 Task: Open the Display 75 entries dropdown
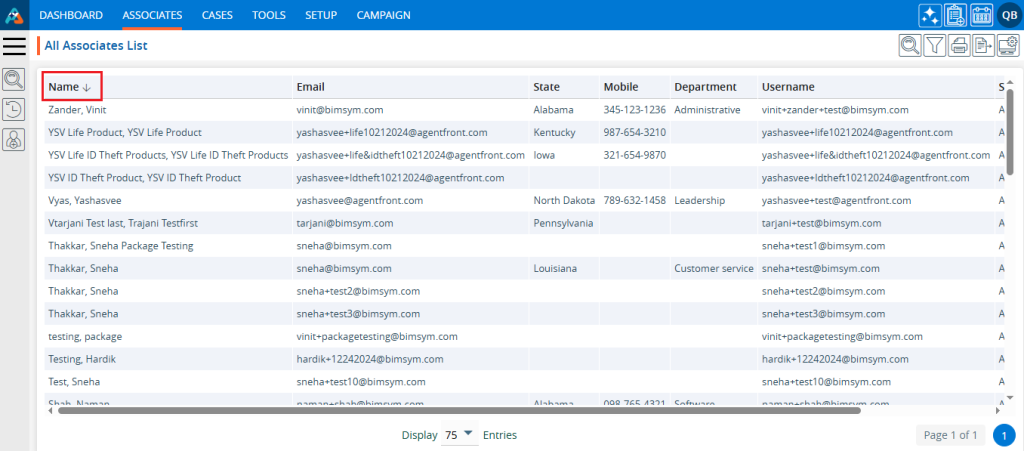(x=459, y=435)
